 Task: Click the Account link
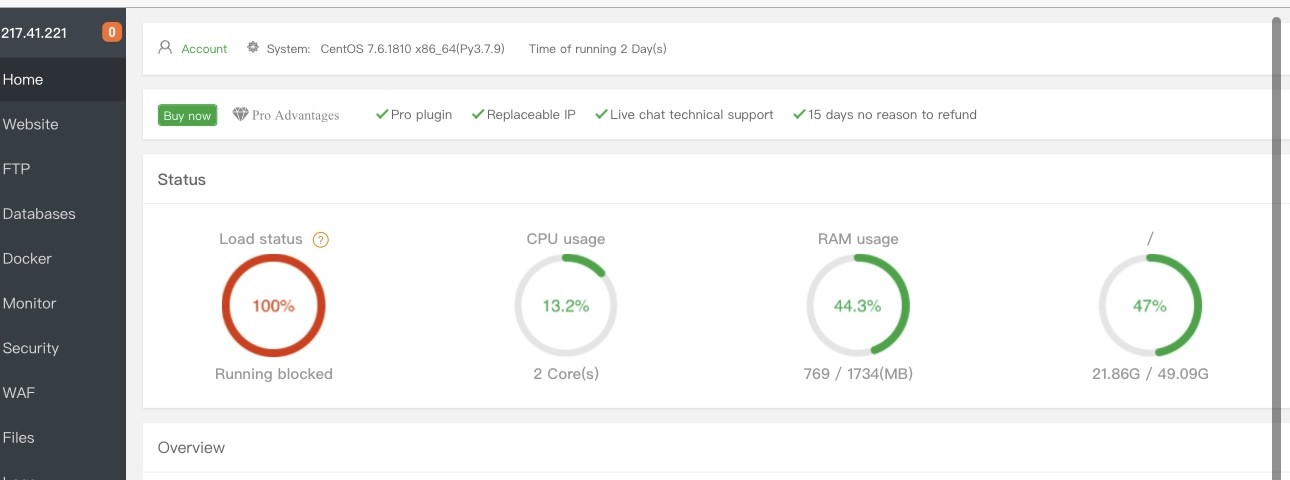coord(204,49)
